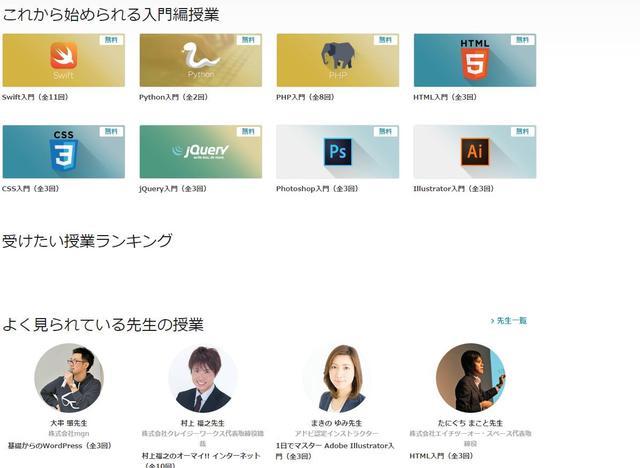Open the CSS入門（全3回）title link
Screen dimensions: 640x468
(x=31, y=189)
